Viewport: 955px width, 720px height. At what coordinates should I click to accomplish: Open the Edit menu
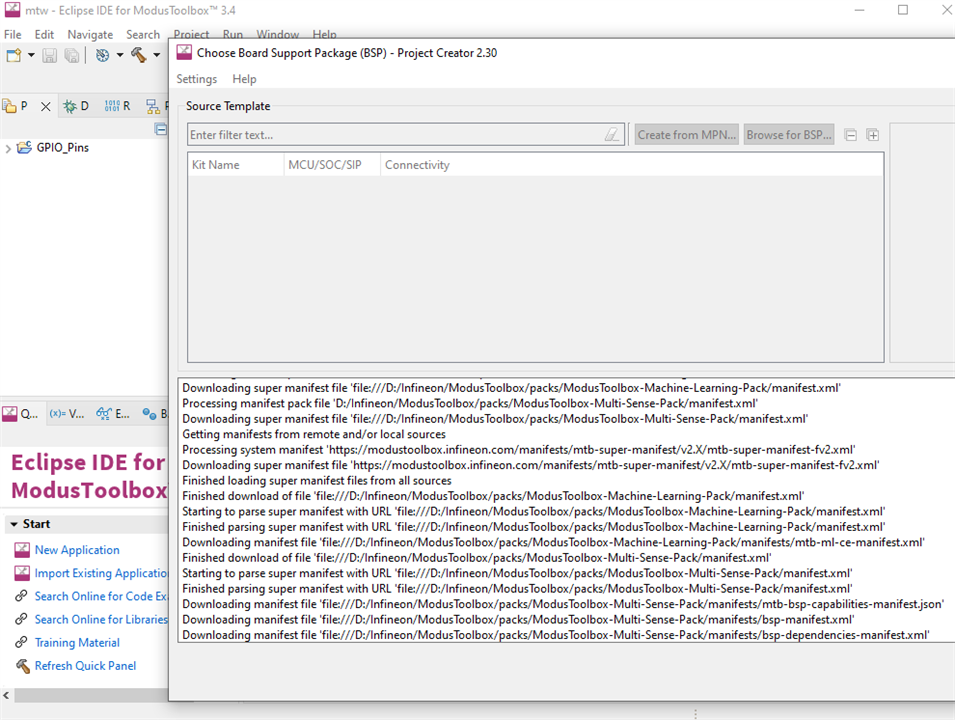[44, 35]
